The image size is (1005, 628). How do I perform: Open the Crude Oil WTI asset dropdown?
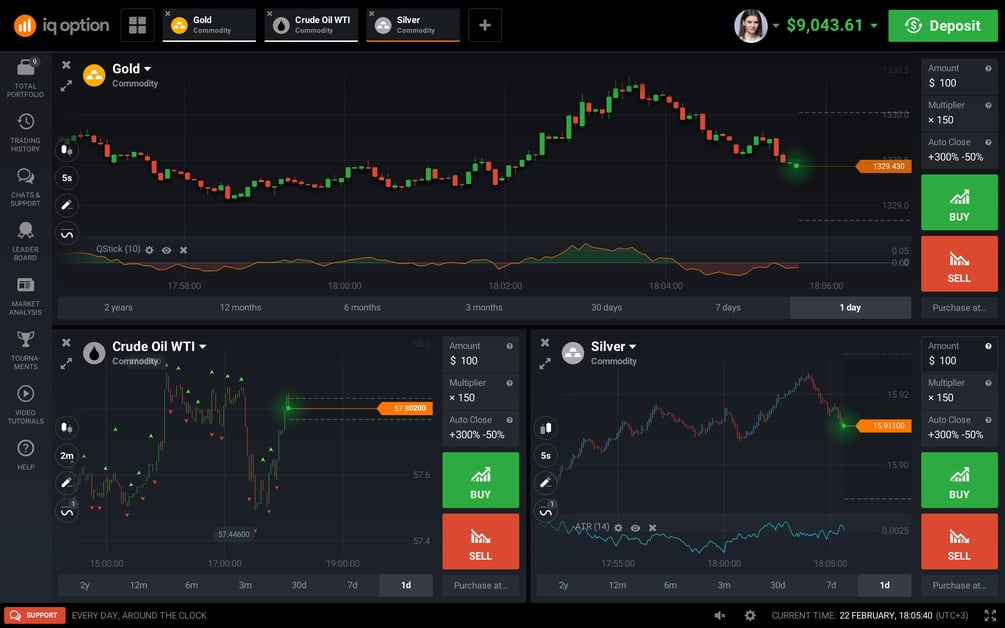tap(203, 347)
